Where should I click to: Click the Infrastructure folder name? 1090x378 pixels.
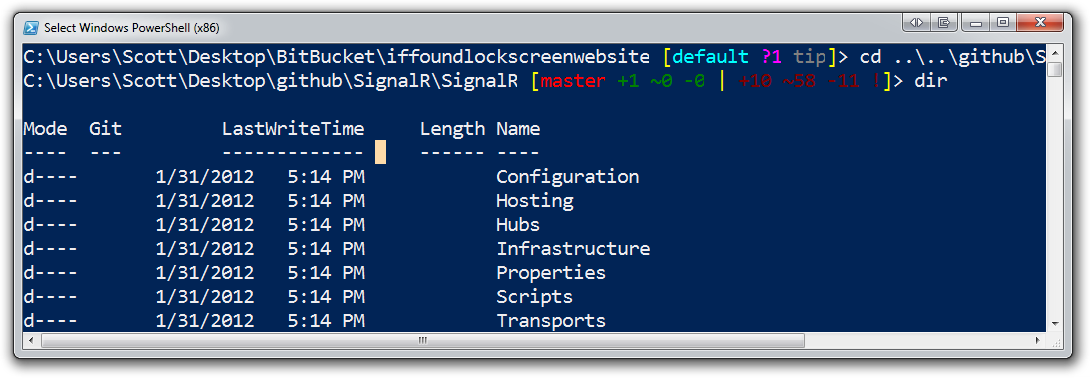pos(573,249)
